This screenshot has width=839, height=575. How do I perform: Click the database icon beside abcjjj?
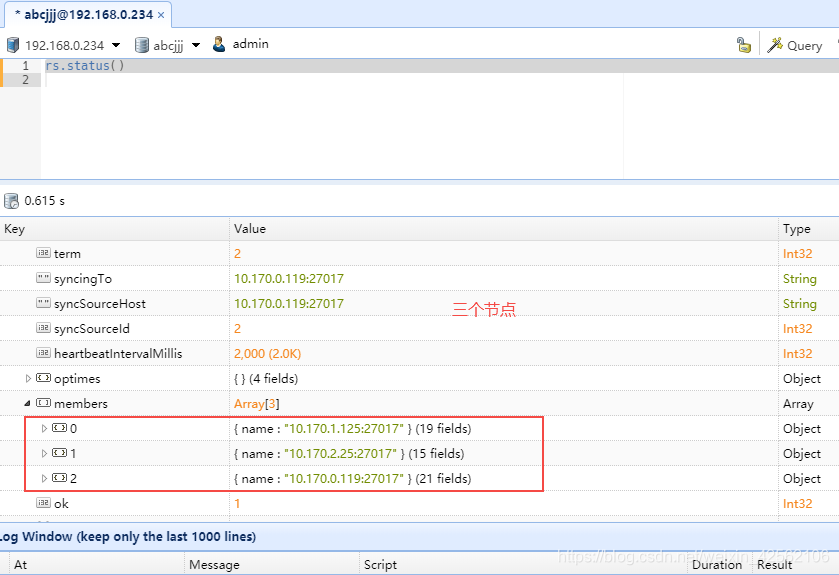tap(142, 45)
